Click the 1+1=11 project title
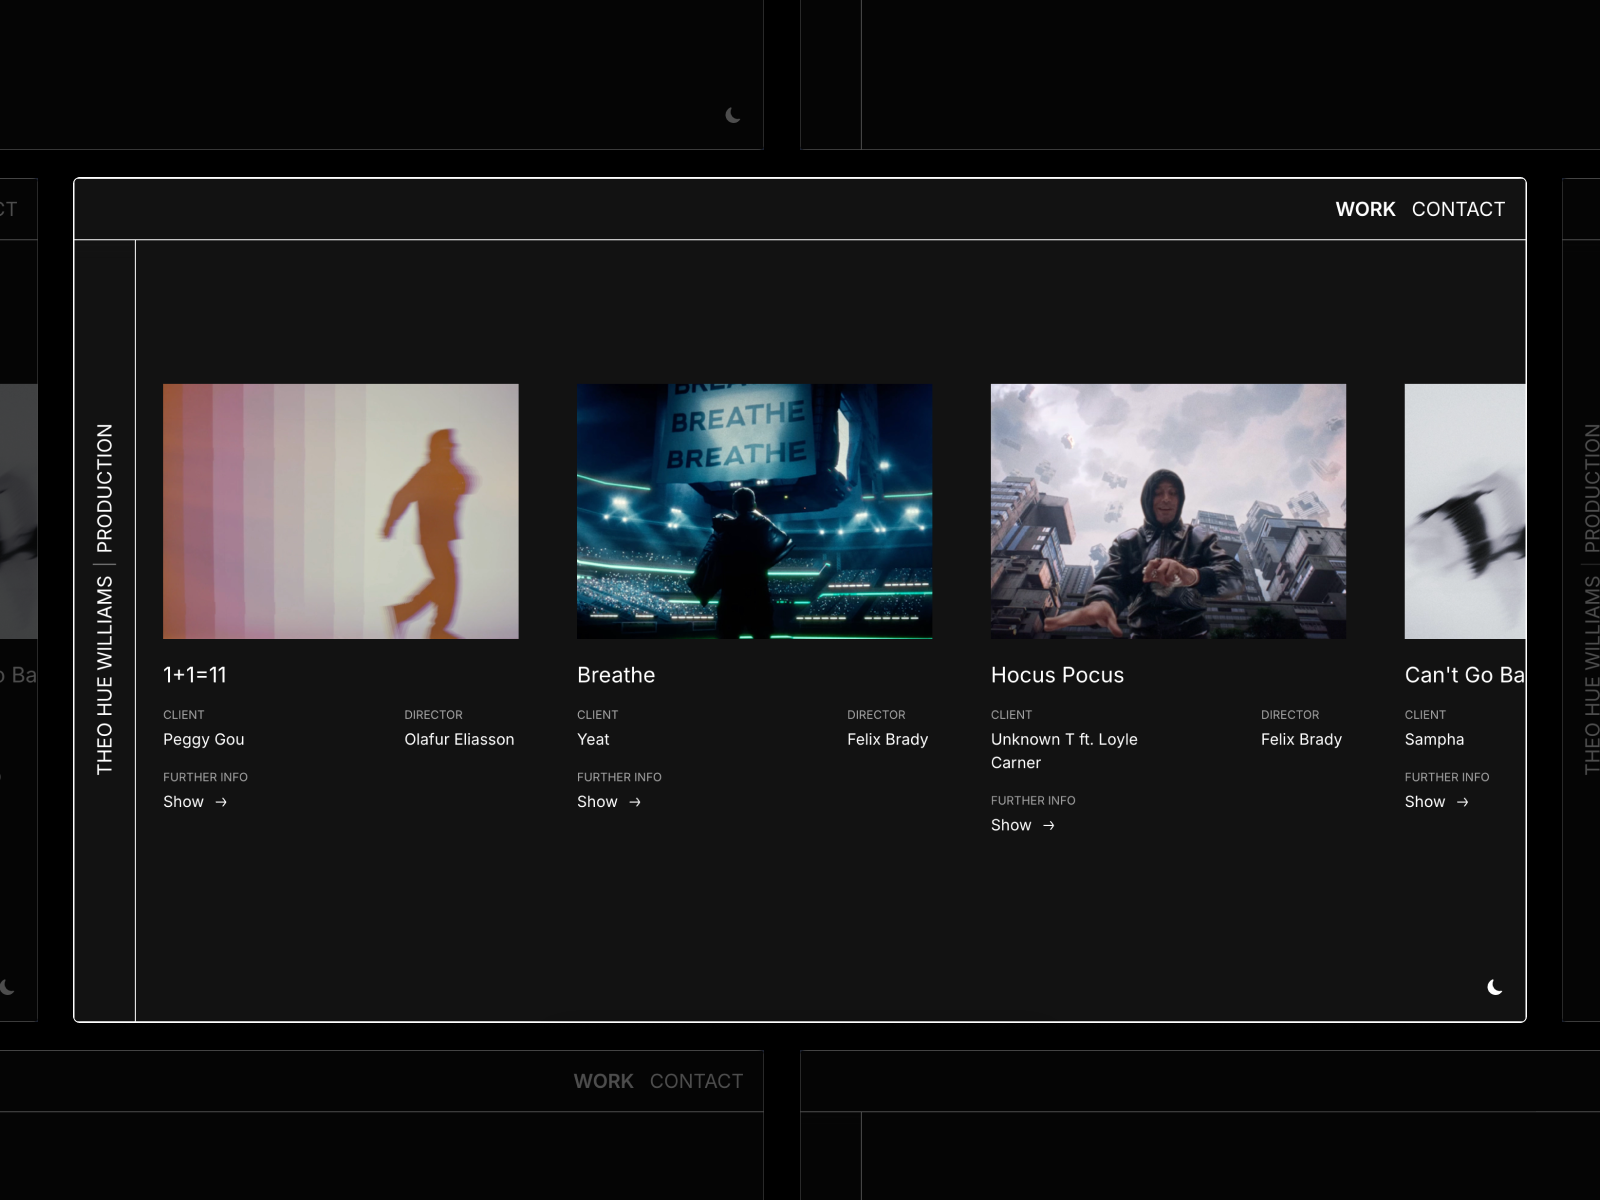1600x1200 pixels. coord(195,675)
